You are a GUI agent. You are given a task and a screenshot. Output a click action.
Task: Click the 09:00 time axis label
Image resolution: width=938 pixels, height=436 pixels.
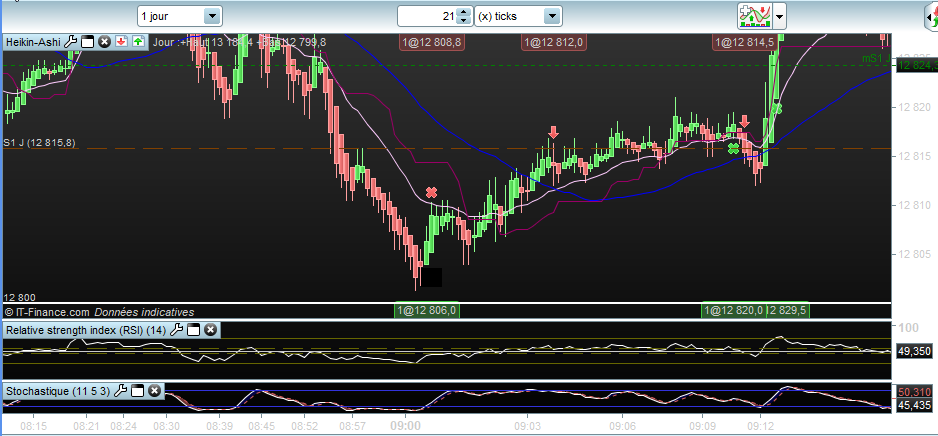(x=406, y=426)
